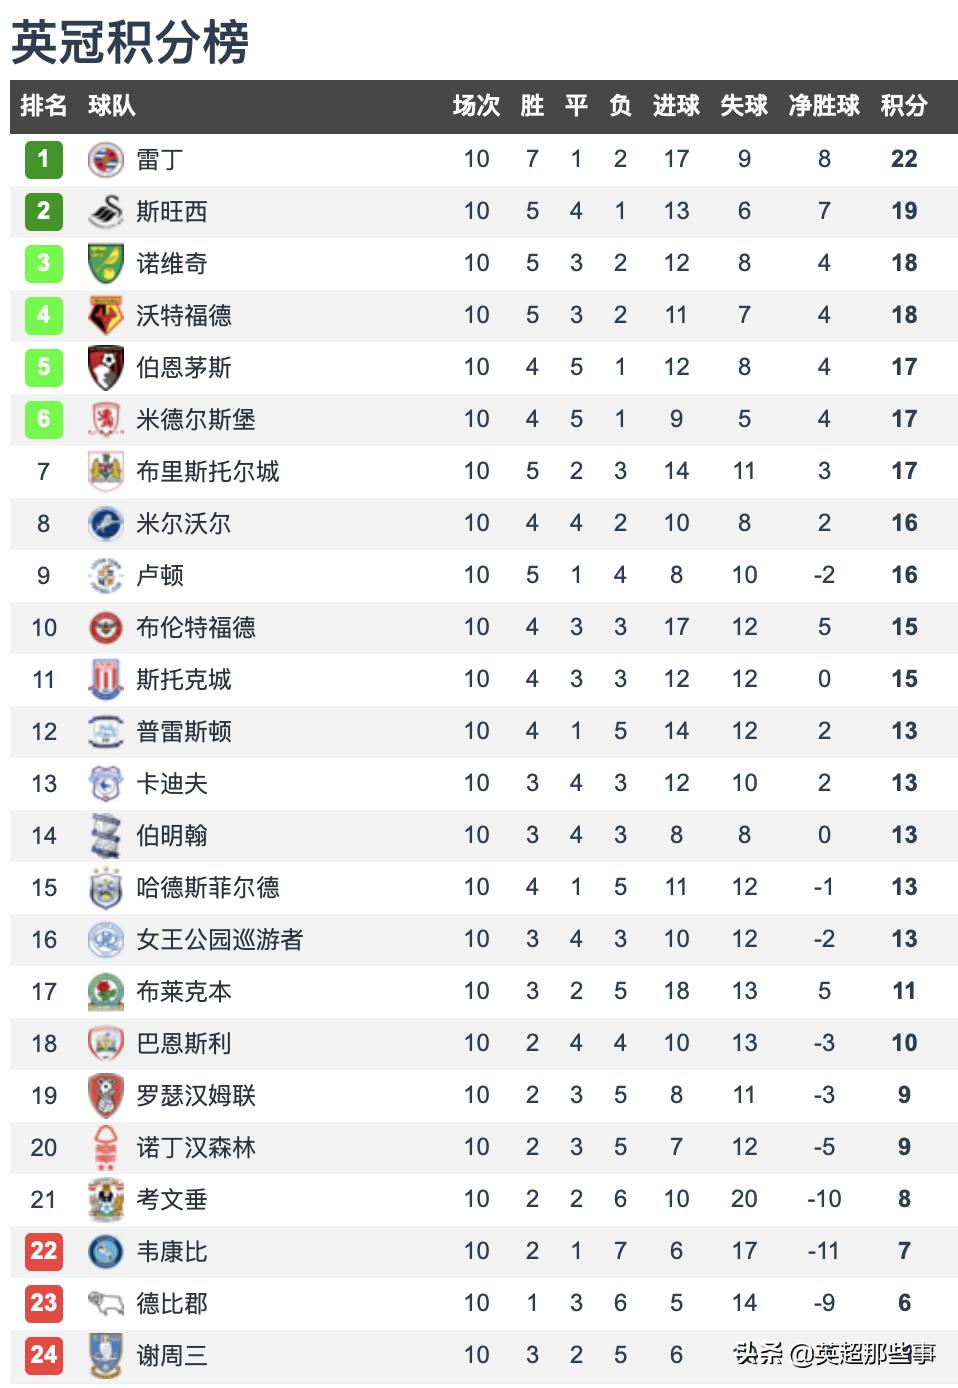Click the light green rank 5 badge
Screen dimensions: 958x1388
[x=44, y=367]
